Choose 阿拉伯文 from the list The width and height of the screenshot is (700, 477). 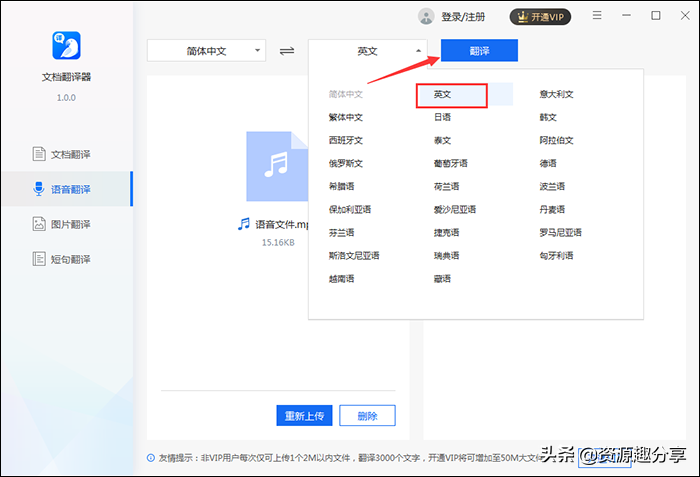(556, 140)
